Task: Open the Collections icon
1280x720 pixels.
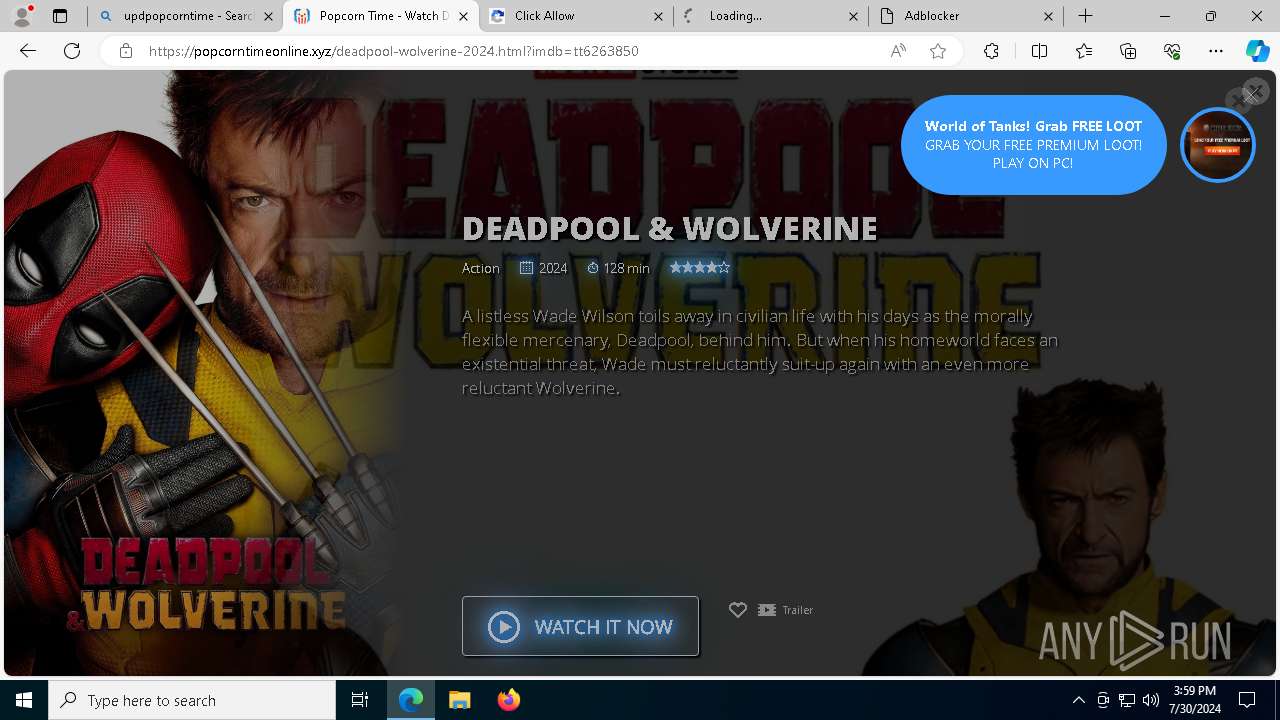Action: (1128, 51)
